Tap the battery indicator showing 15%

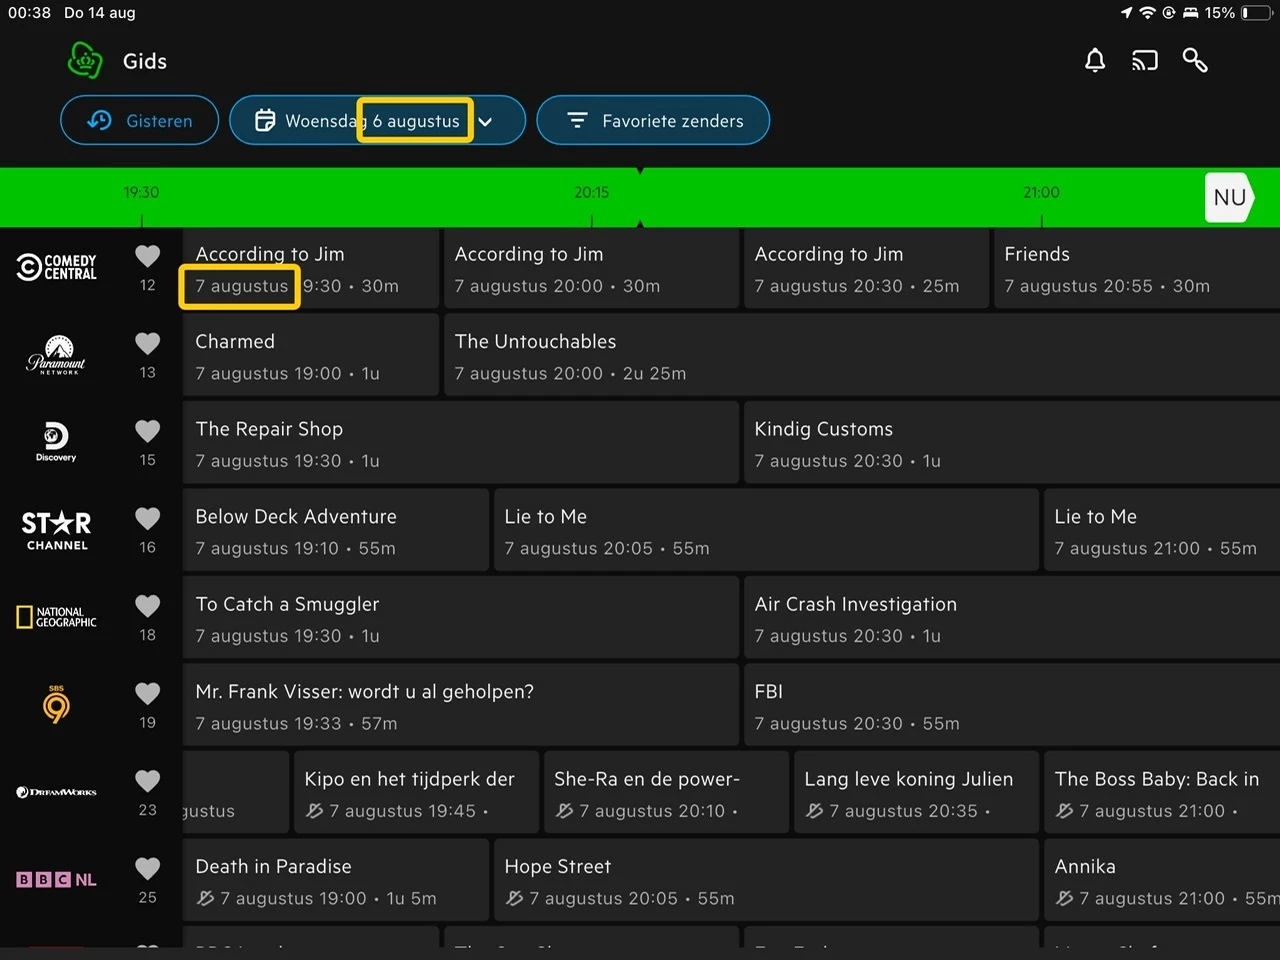1239,13
